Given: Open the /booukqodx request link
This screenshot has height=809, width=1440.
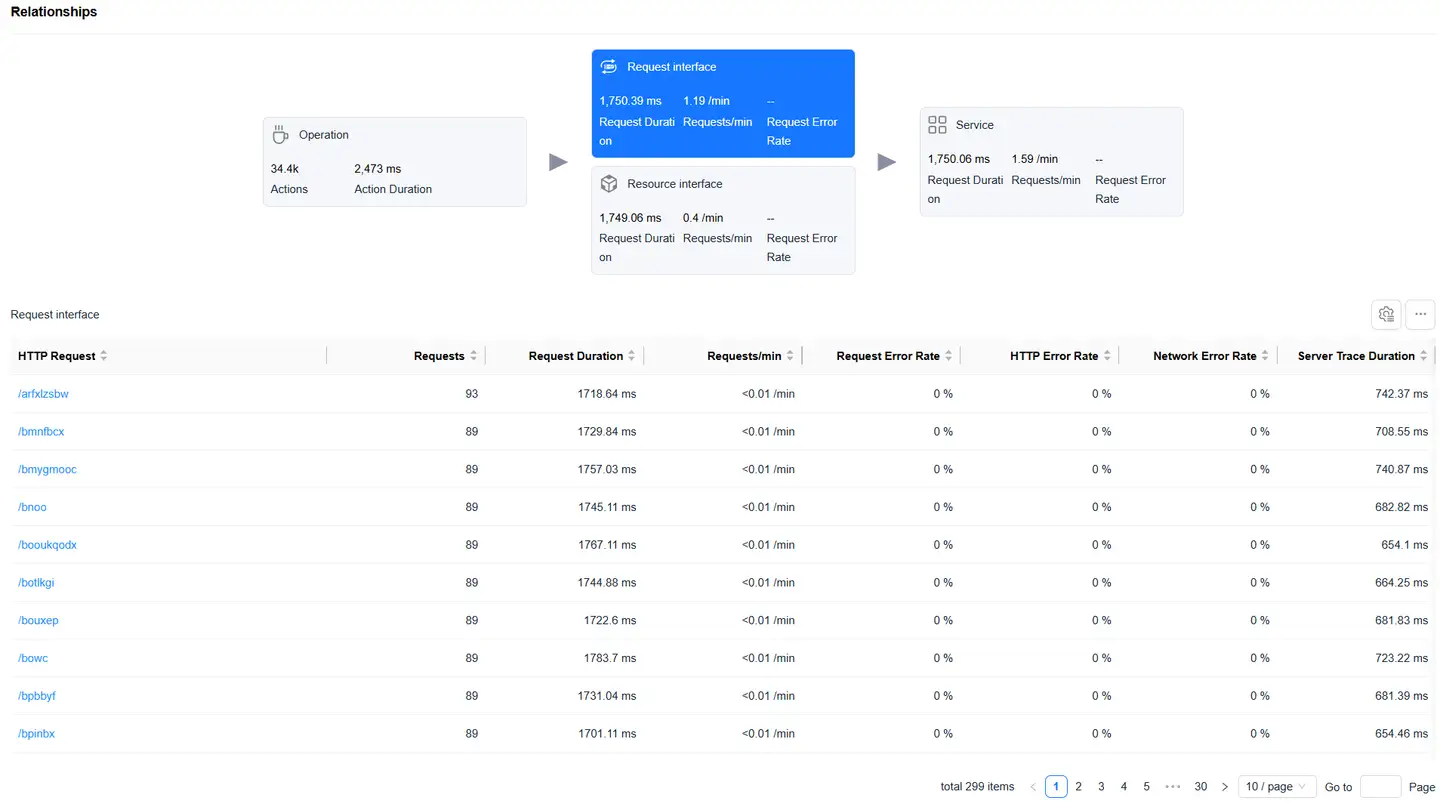Looking at the screenshot, I should [x=47, y=545].
